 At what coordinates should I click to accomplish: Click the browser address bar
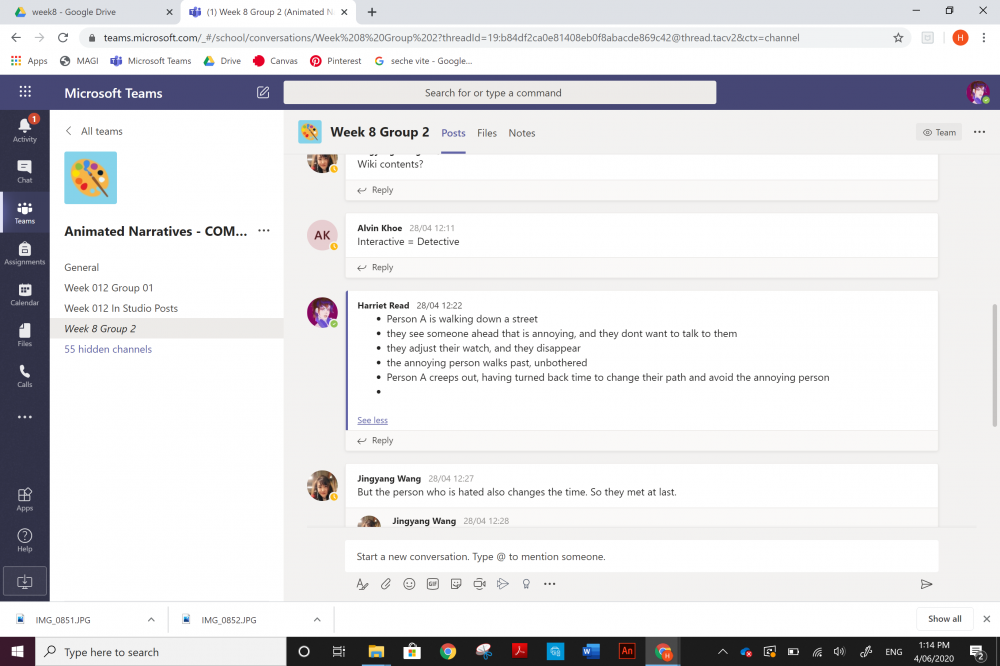pos(485,38)
